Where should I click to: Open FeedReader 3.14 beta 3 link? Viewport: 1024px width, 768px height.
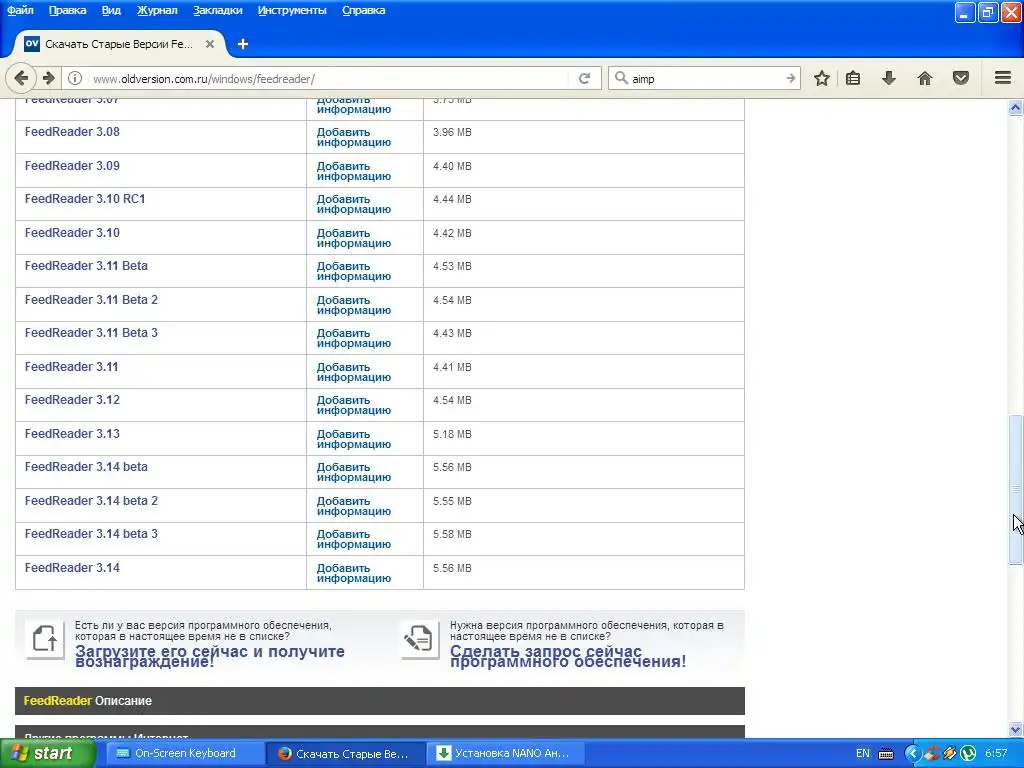click(x=91, y=534)
